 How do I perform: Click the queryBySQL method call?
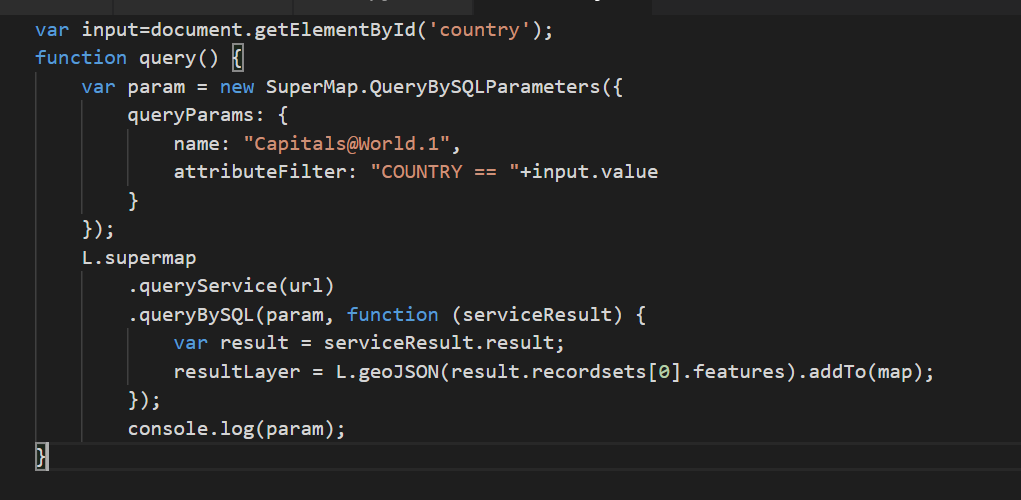(185, 315)
